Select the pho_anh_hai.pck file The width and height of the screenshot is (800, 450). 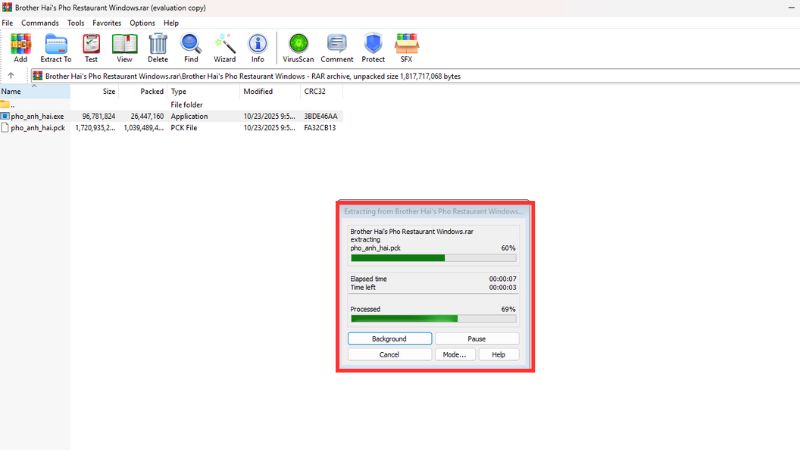coord(37,128)
